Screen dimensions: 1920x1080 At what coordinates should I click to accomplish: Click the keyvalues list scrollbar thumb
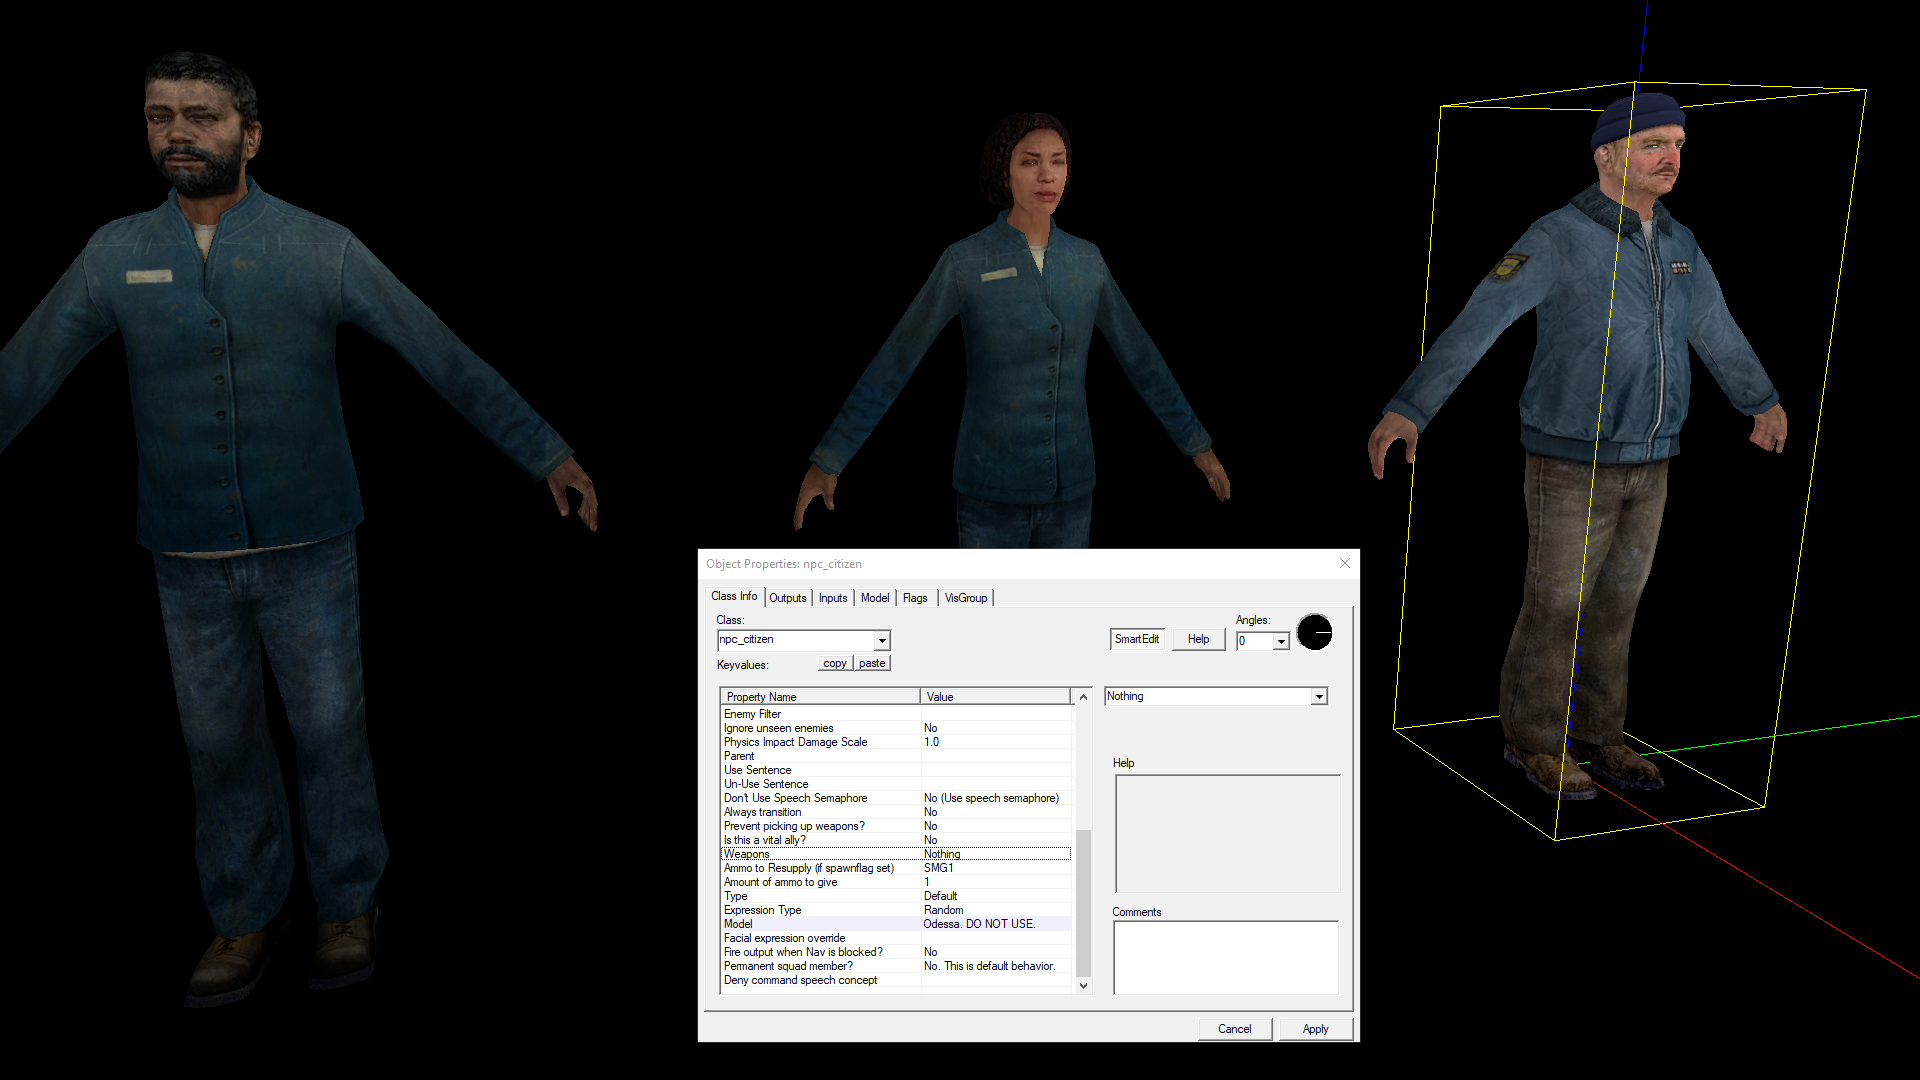[x=1083, y=902]
